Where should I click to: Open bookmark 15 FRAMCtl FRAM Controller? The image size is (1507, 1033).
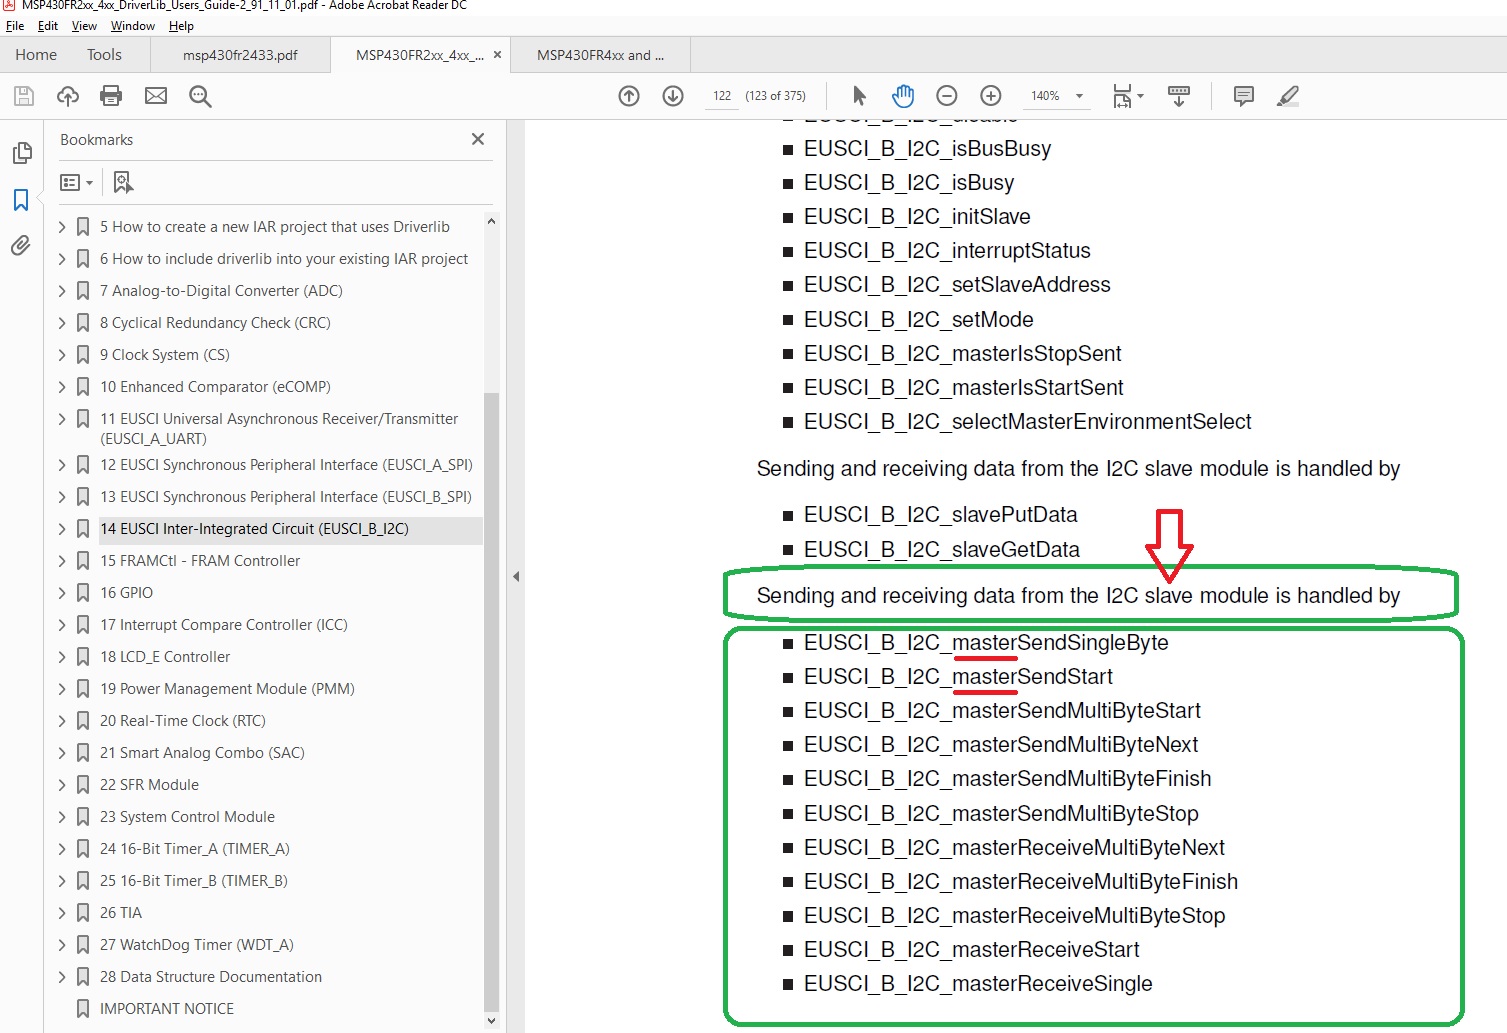coord(200,561)
